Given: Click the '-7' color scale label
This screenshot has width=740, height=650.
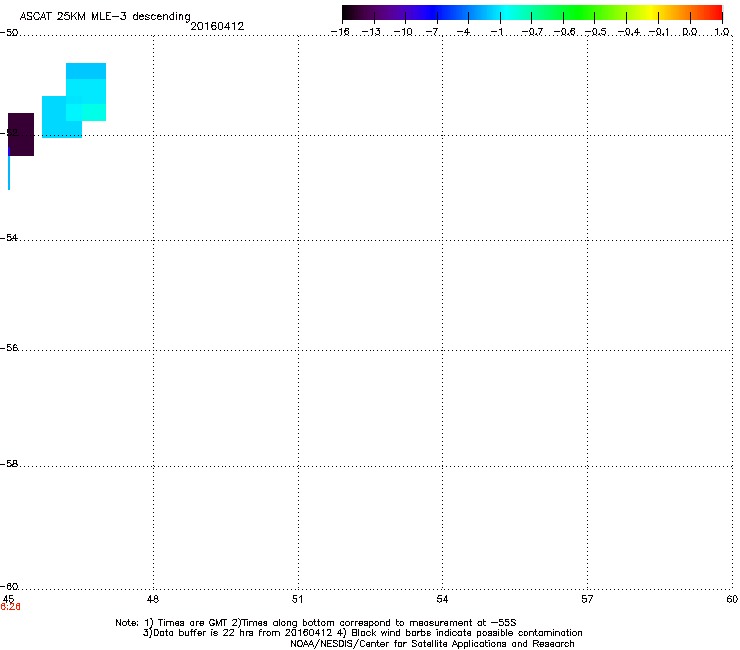Looking at the screenshot, I should [x=433, y=32].
